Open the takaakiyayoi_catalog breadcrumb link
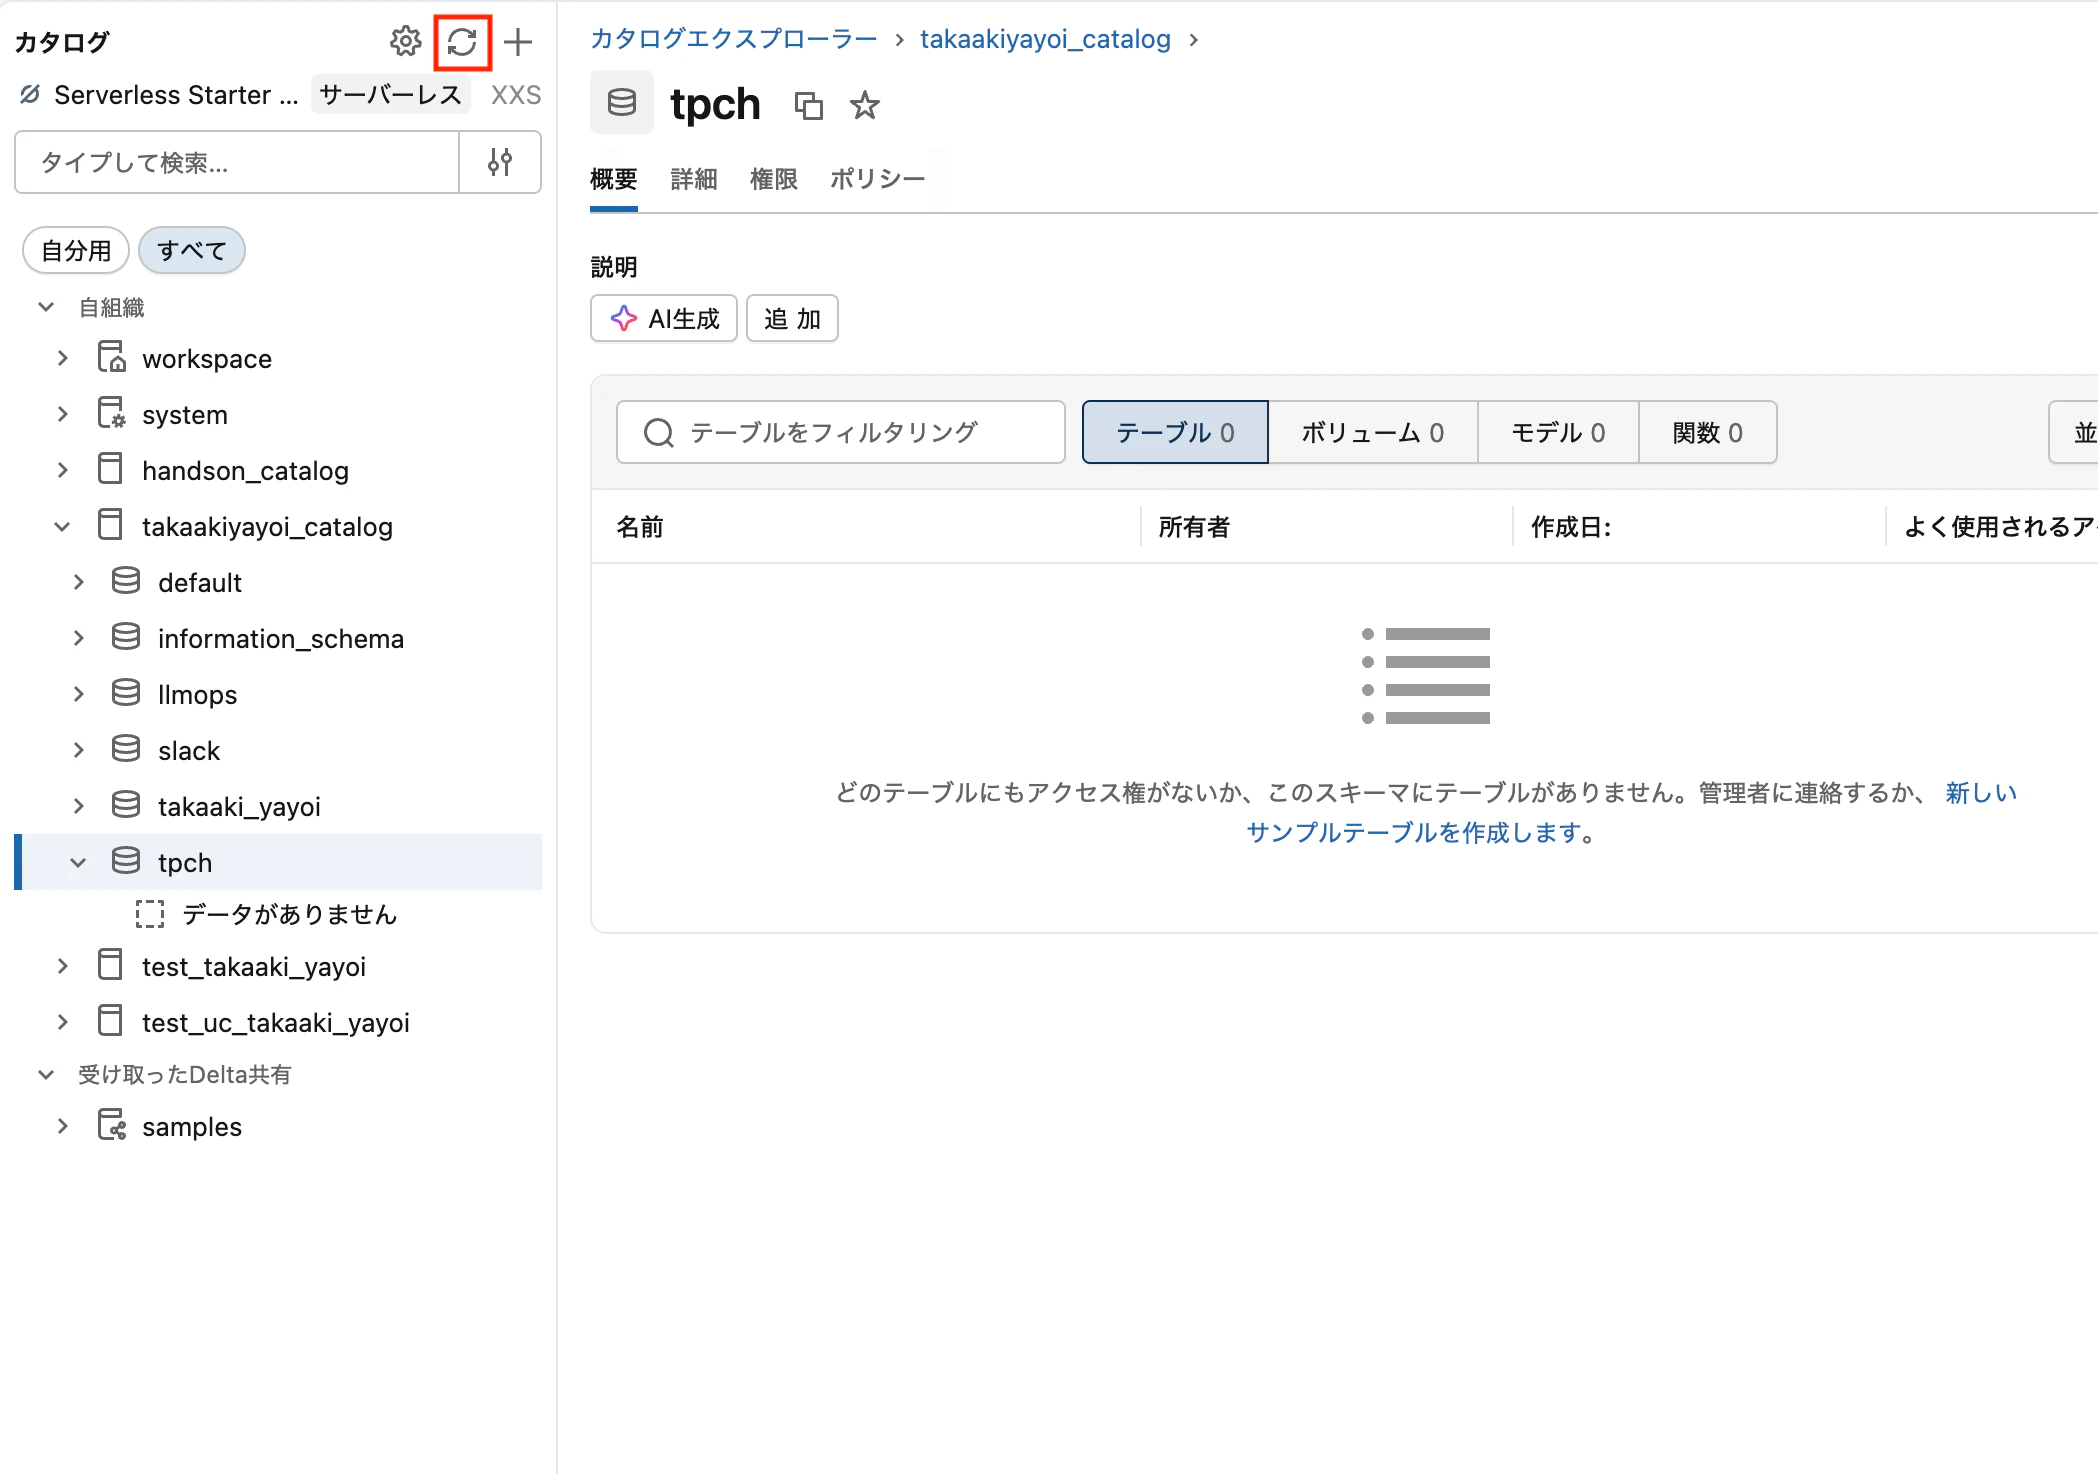 click(x=1045, y=39)
